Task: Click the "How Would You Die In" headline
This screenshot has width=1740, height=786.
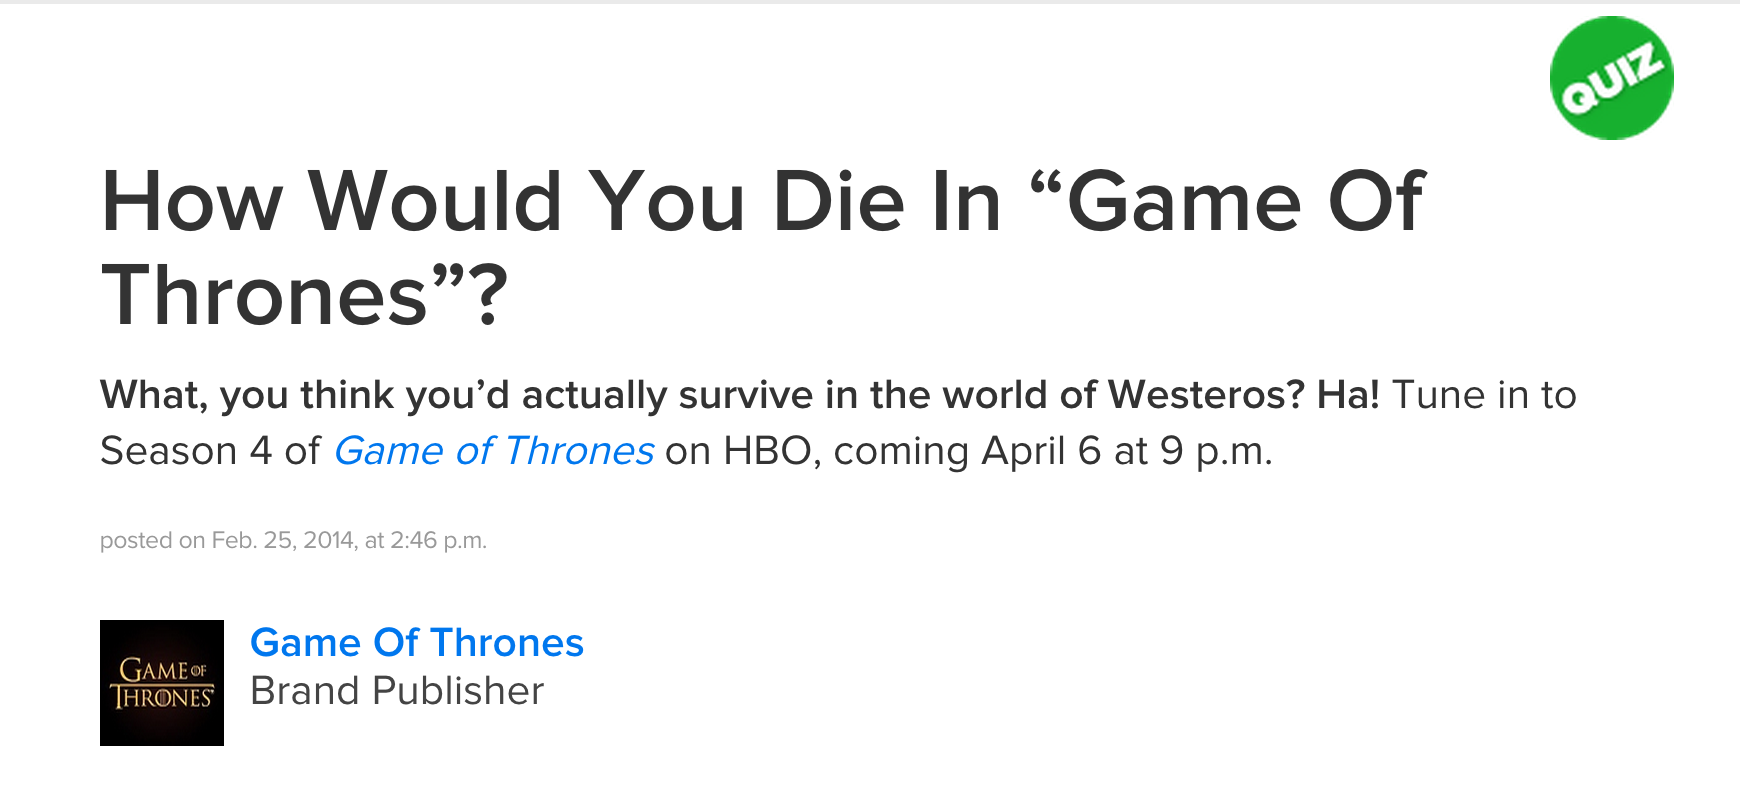Action: pos(550,202)
